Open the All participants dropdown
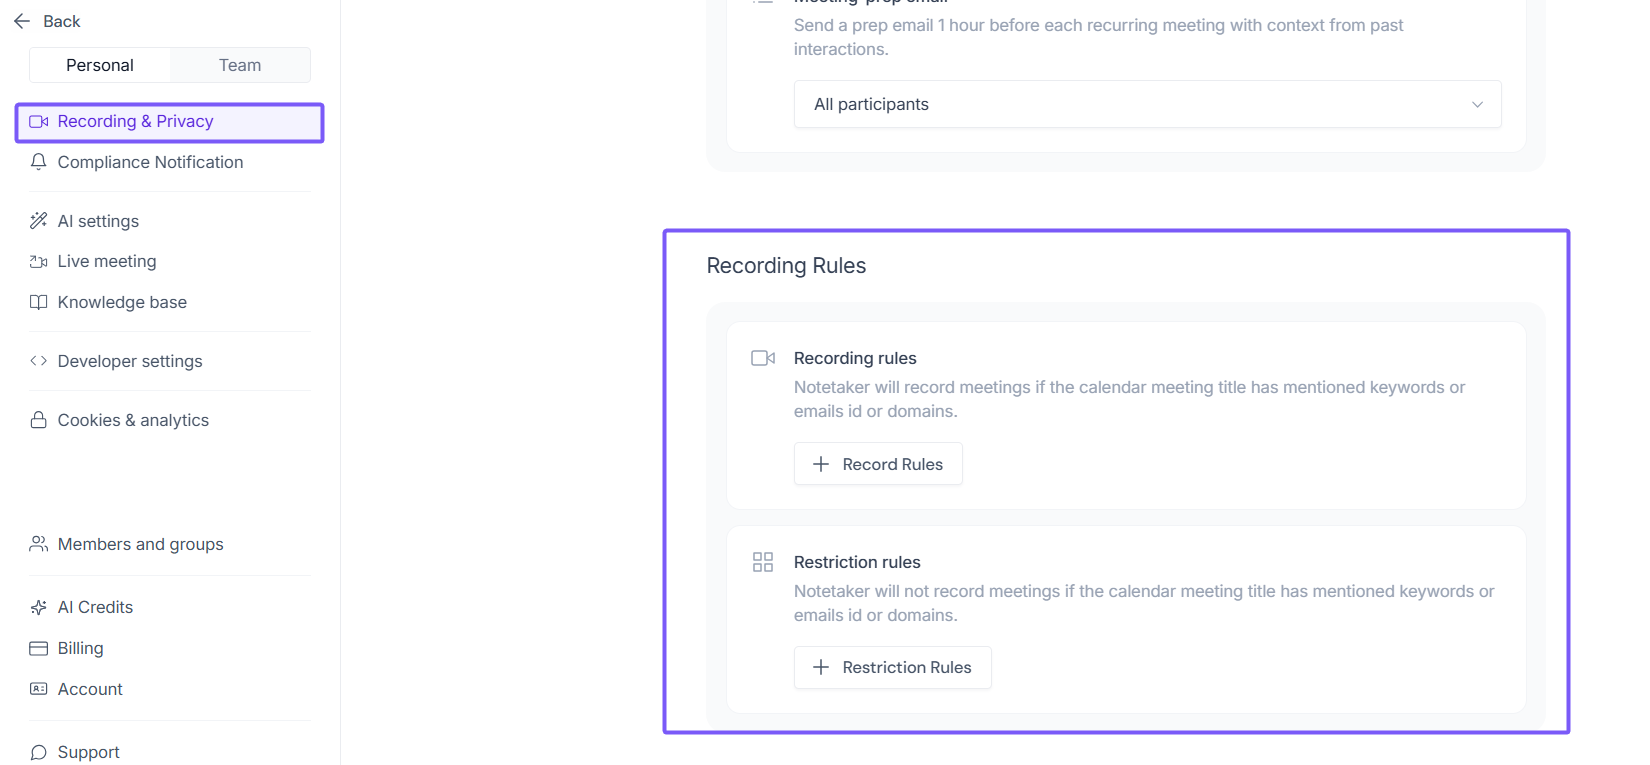Screen dimensions: 1650x765 1147,104
